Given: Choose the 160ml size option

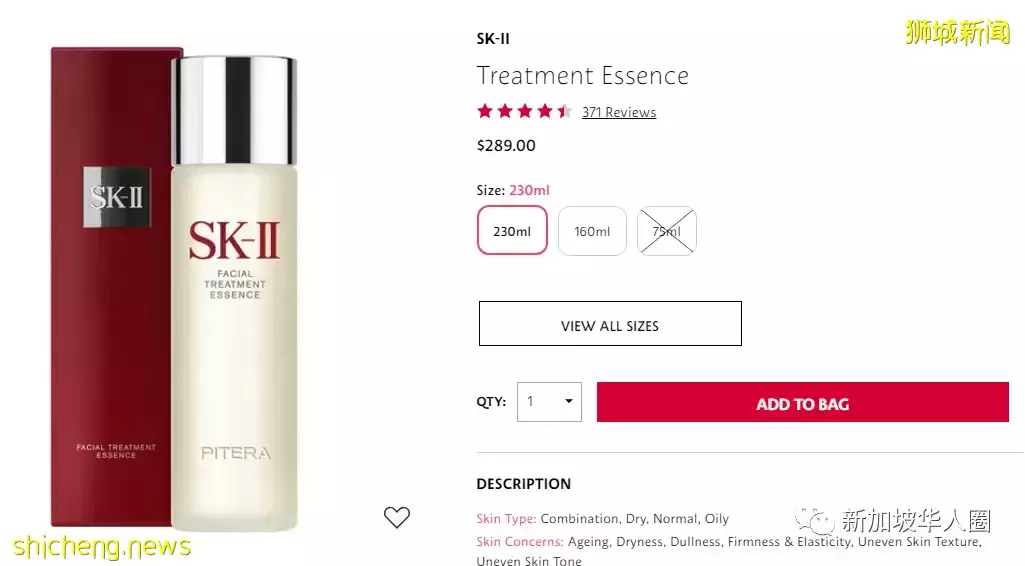Looking at the screenshot, I should tap(592, 231).
